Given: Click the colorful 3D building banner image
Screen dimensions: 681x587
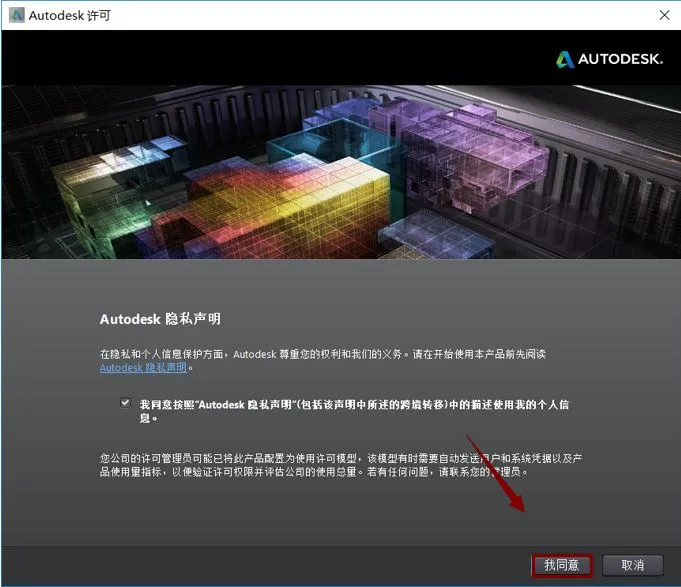Looking at the screenshot, I should point(341,172).
